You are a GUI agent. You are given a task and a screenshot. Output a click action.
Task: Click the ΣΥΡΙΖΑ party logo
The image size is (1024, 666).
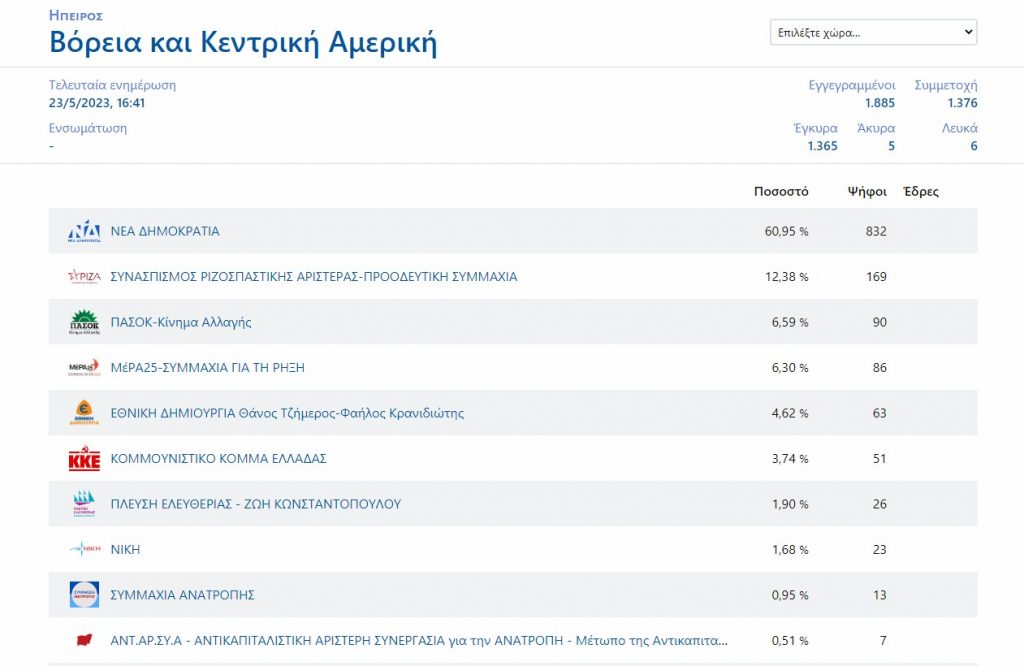point(84,277)
